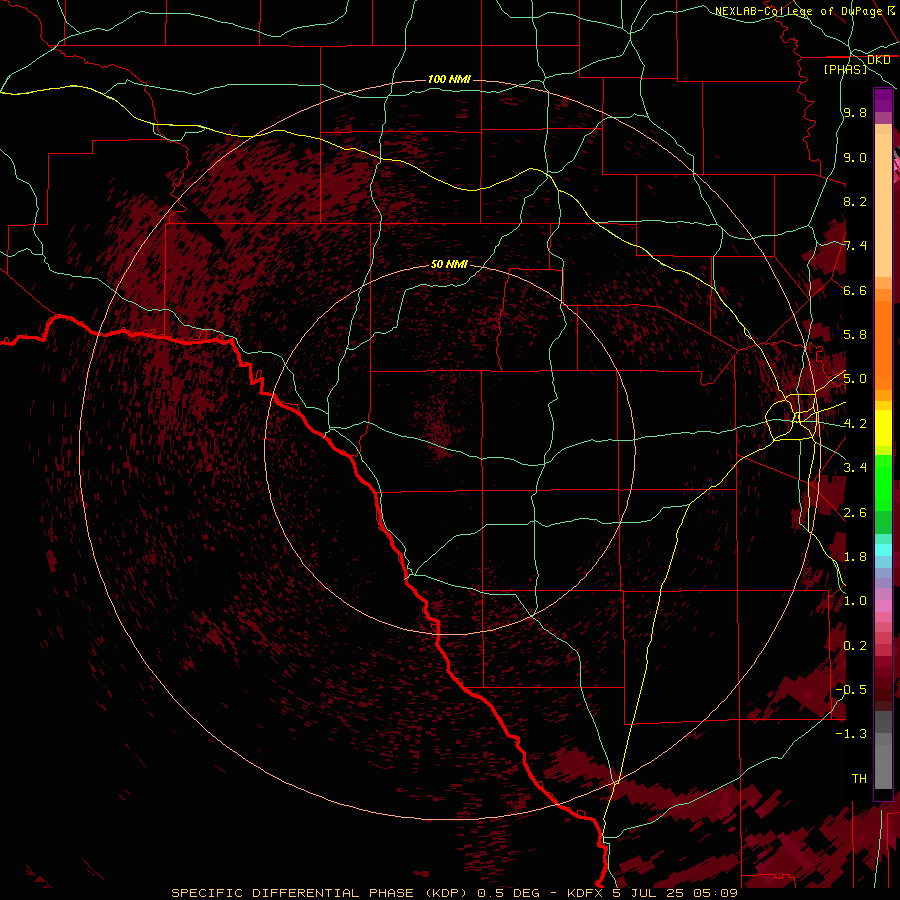900x900 pixels.
Task: Click the 5.8 scale value
Action: tap(855, 335)
